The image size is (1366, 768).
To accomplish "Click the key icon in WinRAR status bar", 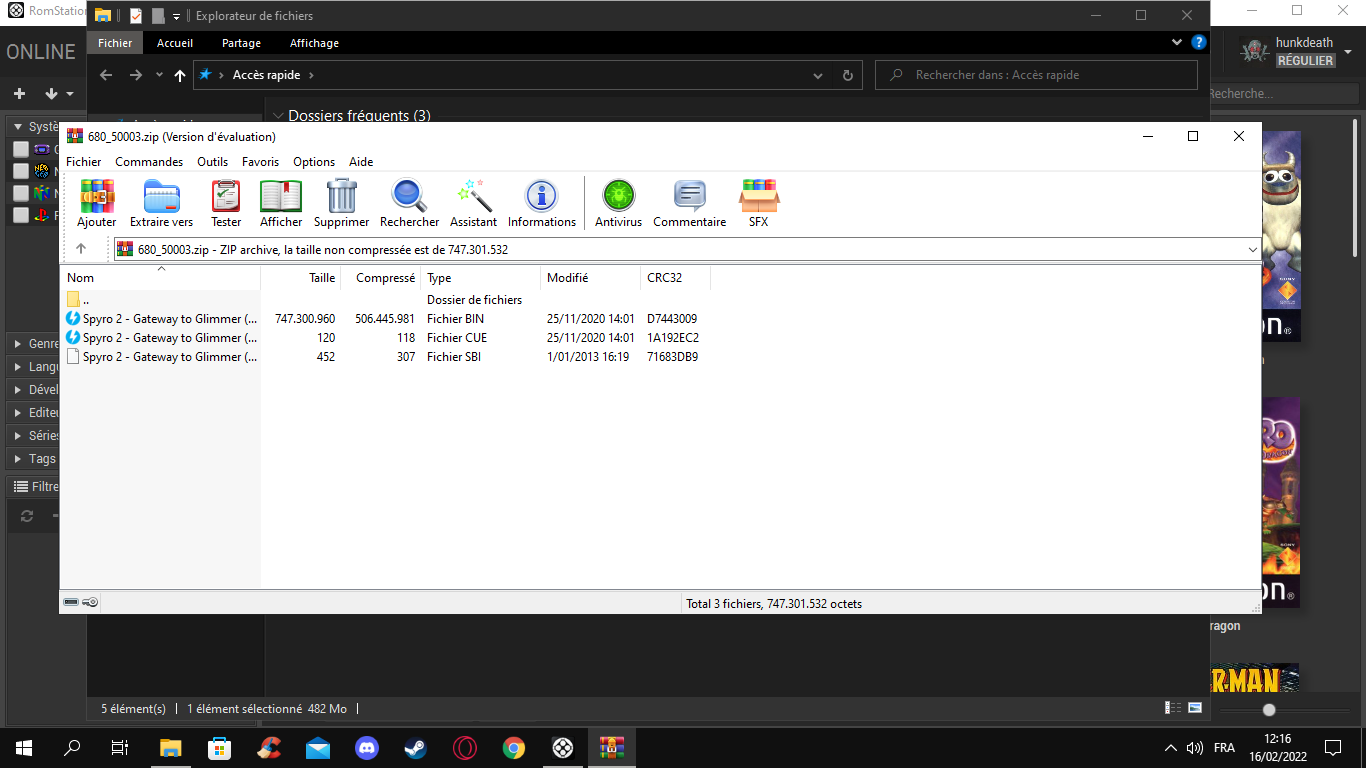I will (x=90, y=603).
